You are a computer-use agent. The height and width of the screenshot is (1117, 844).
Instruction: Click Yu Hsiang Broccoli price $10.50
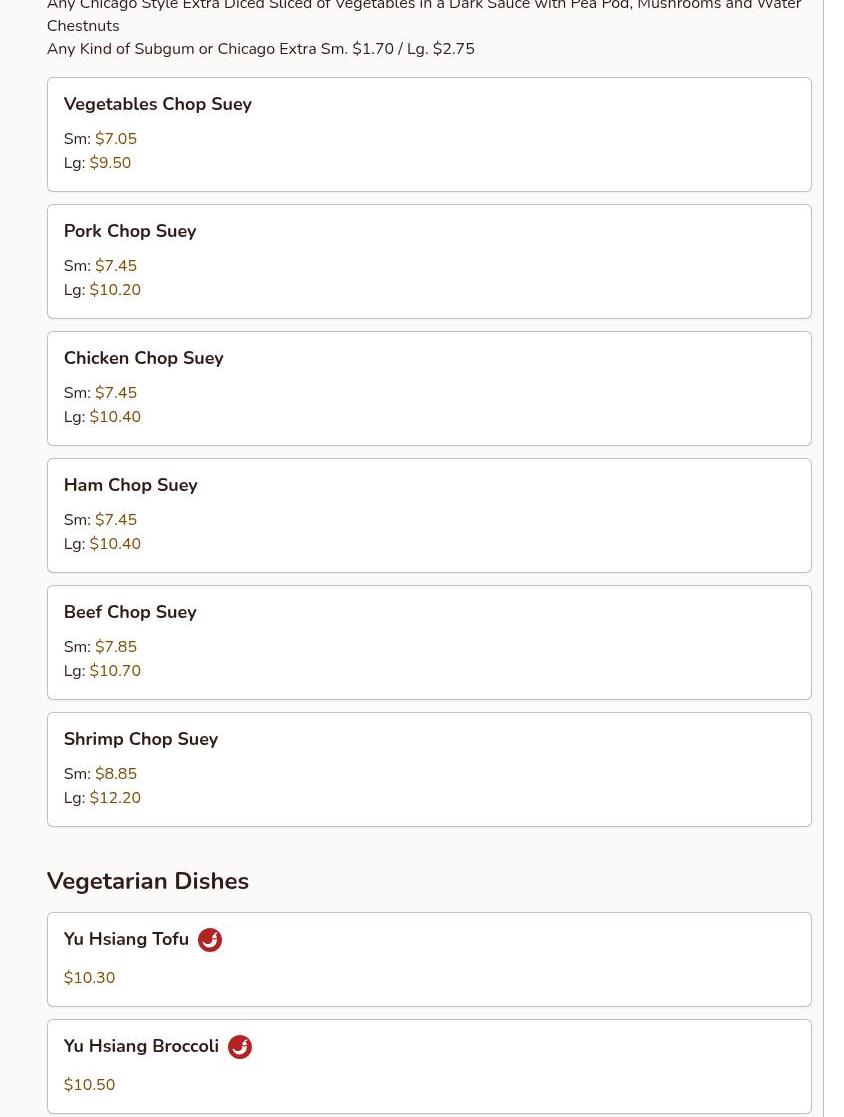(x=90, y=1084)
